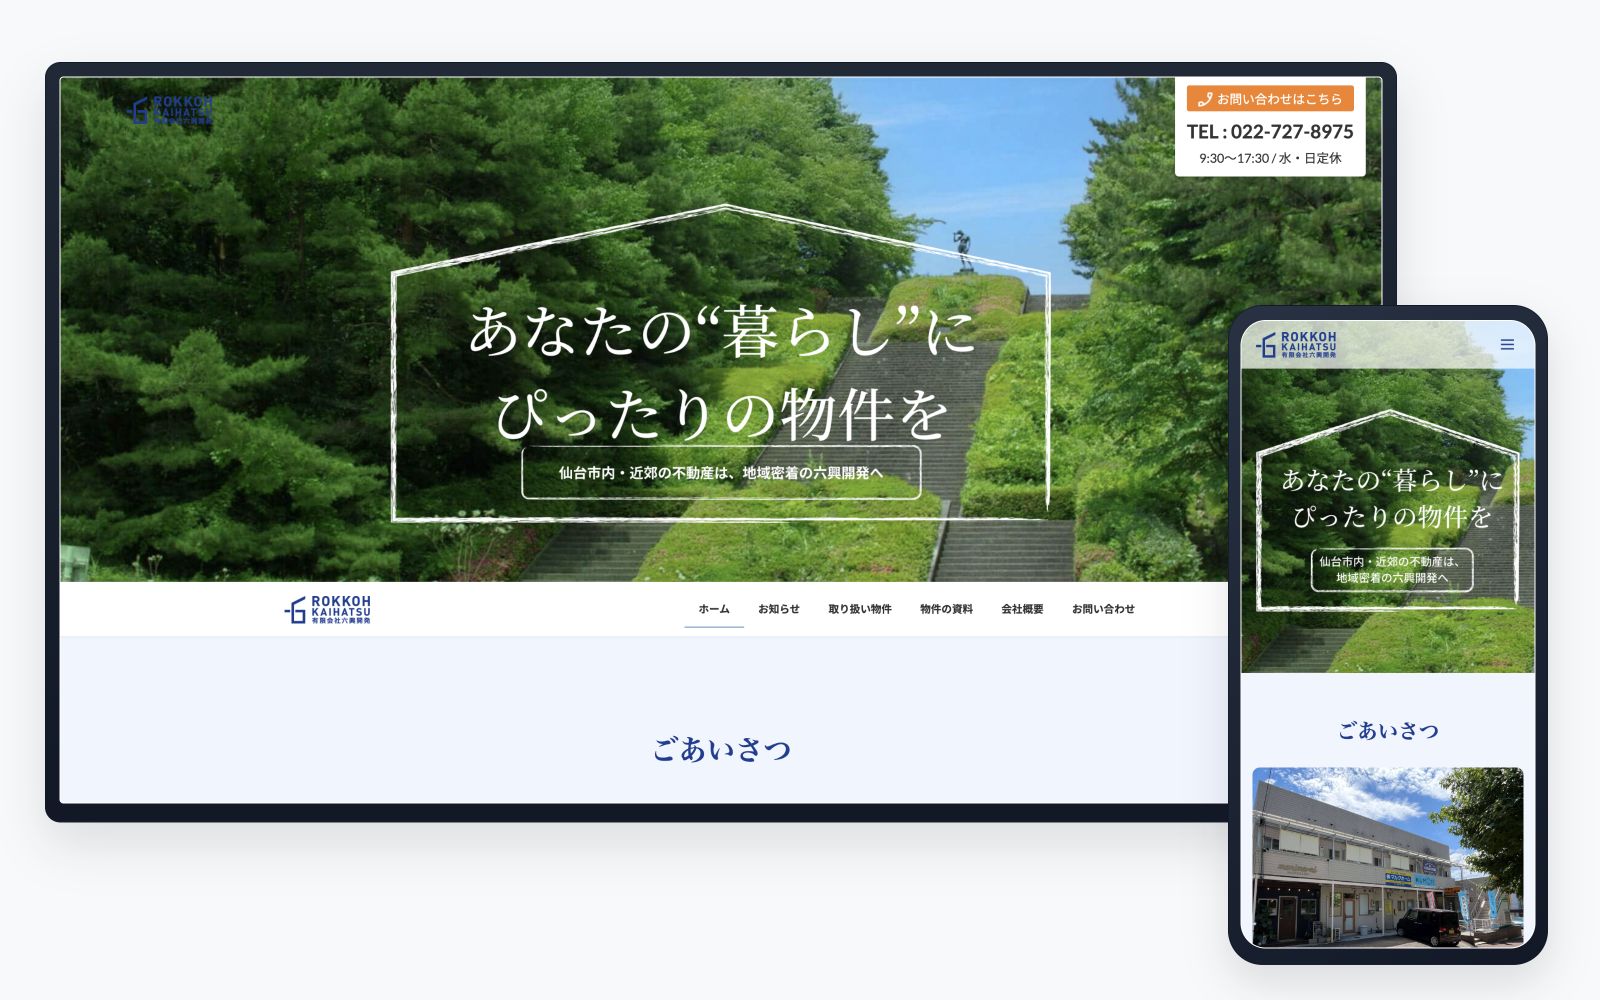The height and width of the screenshot is (1000, 1600).
Task: Click the TEL: 022-727-8975 phone number
Action: pos(1270,132)
